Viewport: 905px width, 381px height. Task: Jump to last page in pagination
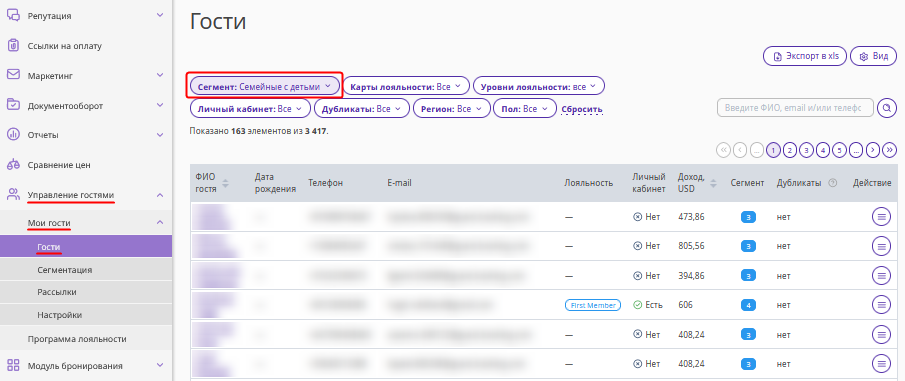890,150
